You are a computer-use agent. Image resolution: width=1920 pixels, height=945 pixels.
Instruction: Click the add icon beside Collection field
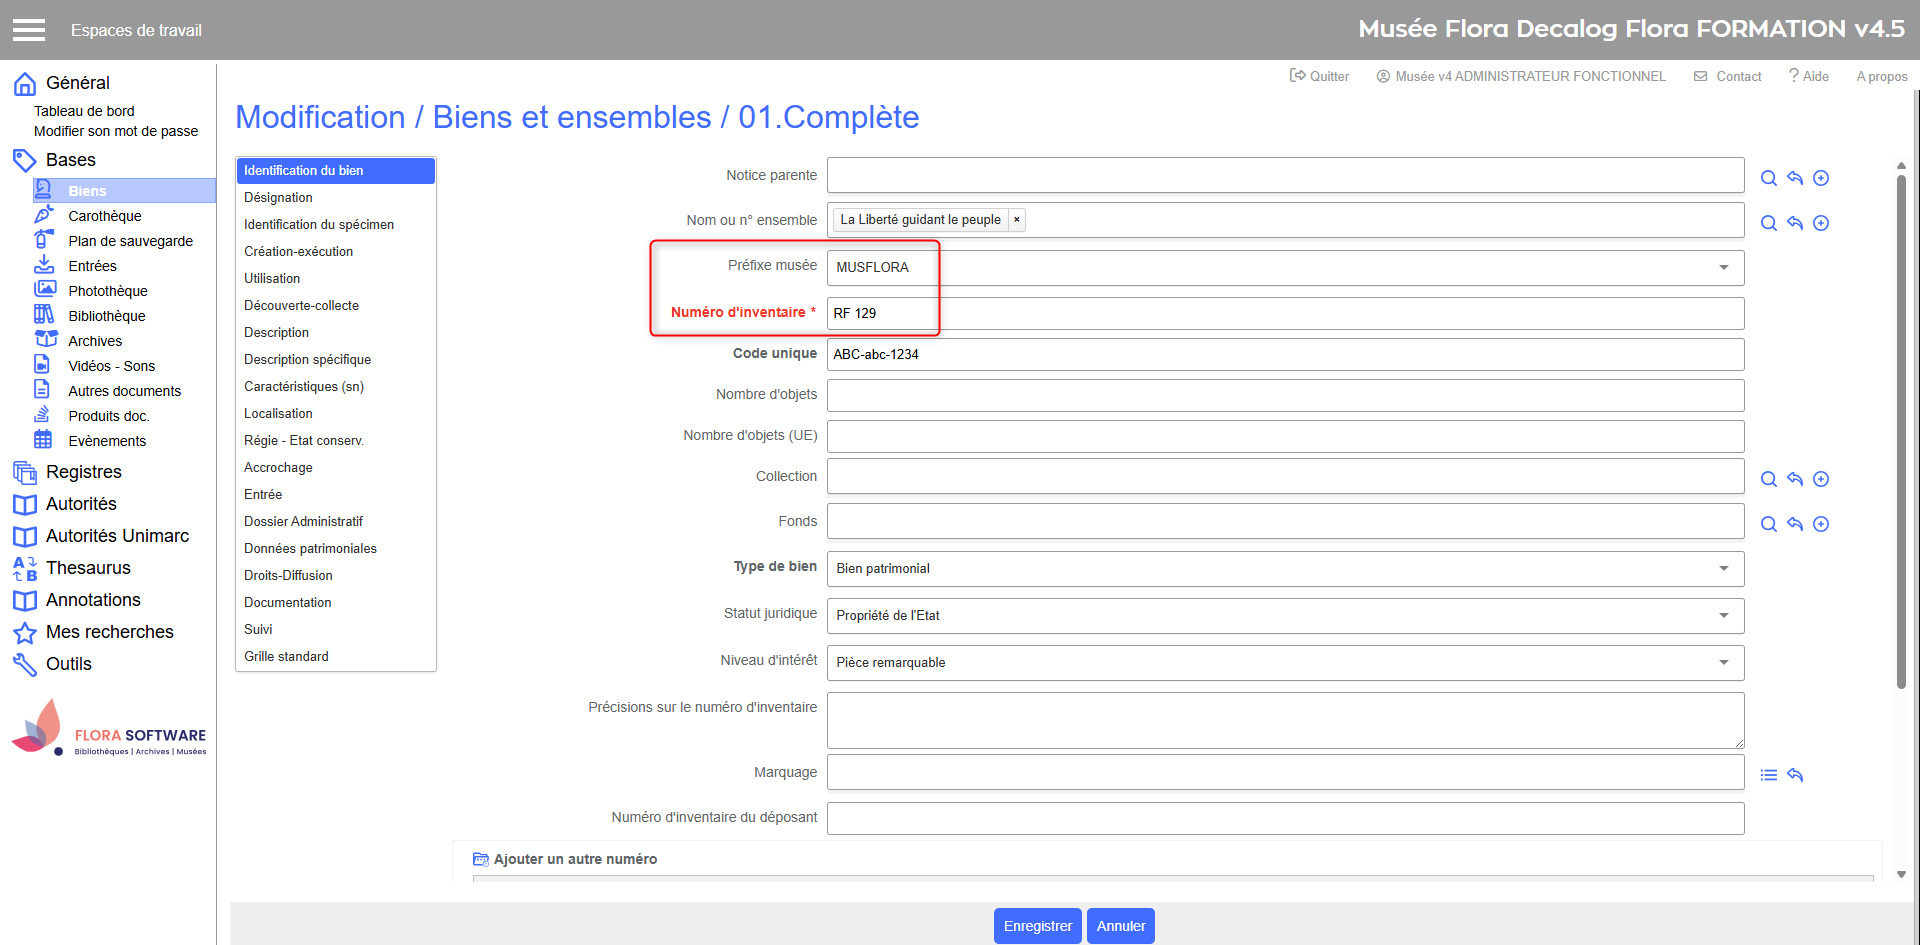pos(1821,479)
